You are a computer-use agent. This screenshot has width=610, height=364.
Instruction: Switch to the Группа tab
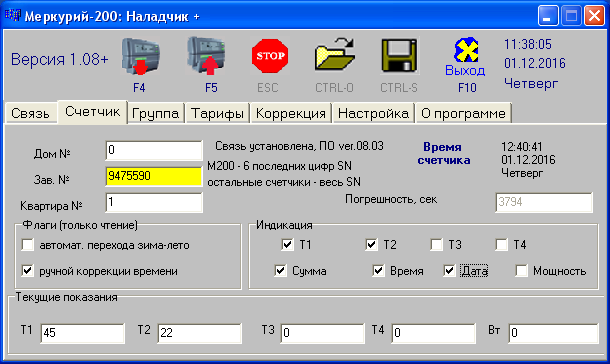tap(155, 114)
